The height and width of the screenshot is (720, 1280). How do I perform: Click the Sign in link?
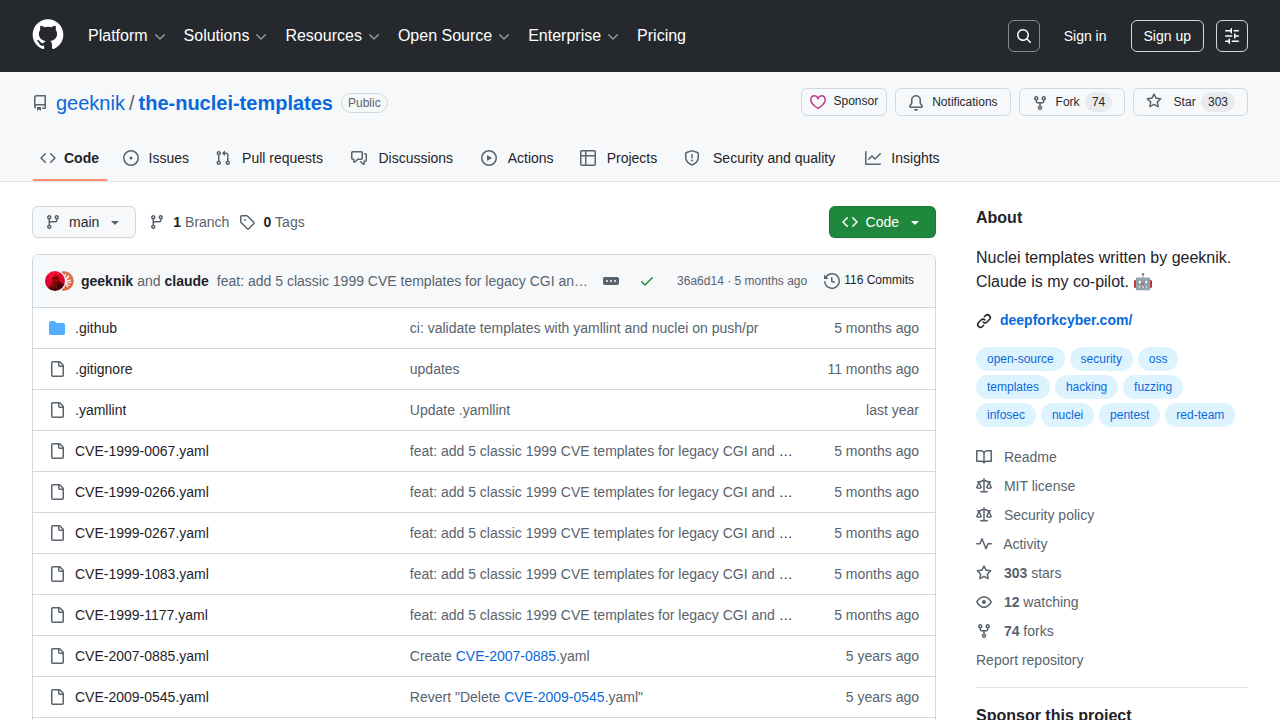pyautogui.click(x=1085, y=36)
